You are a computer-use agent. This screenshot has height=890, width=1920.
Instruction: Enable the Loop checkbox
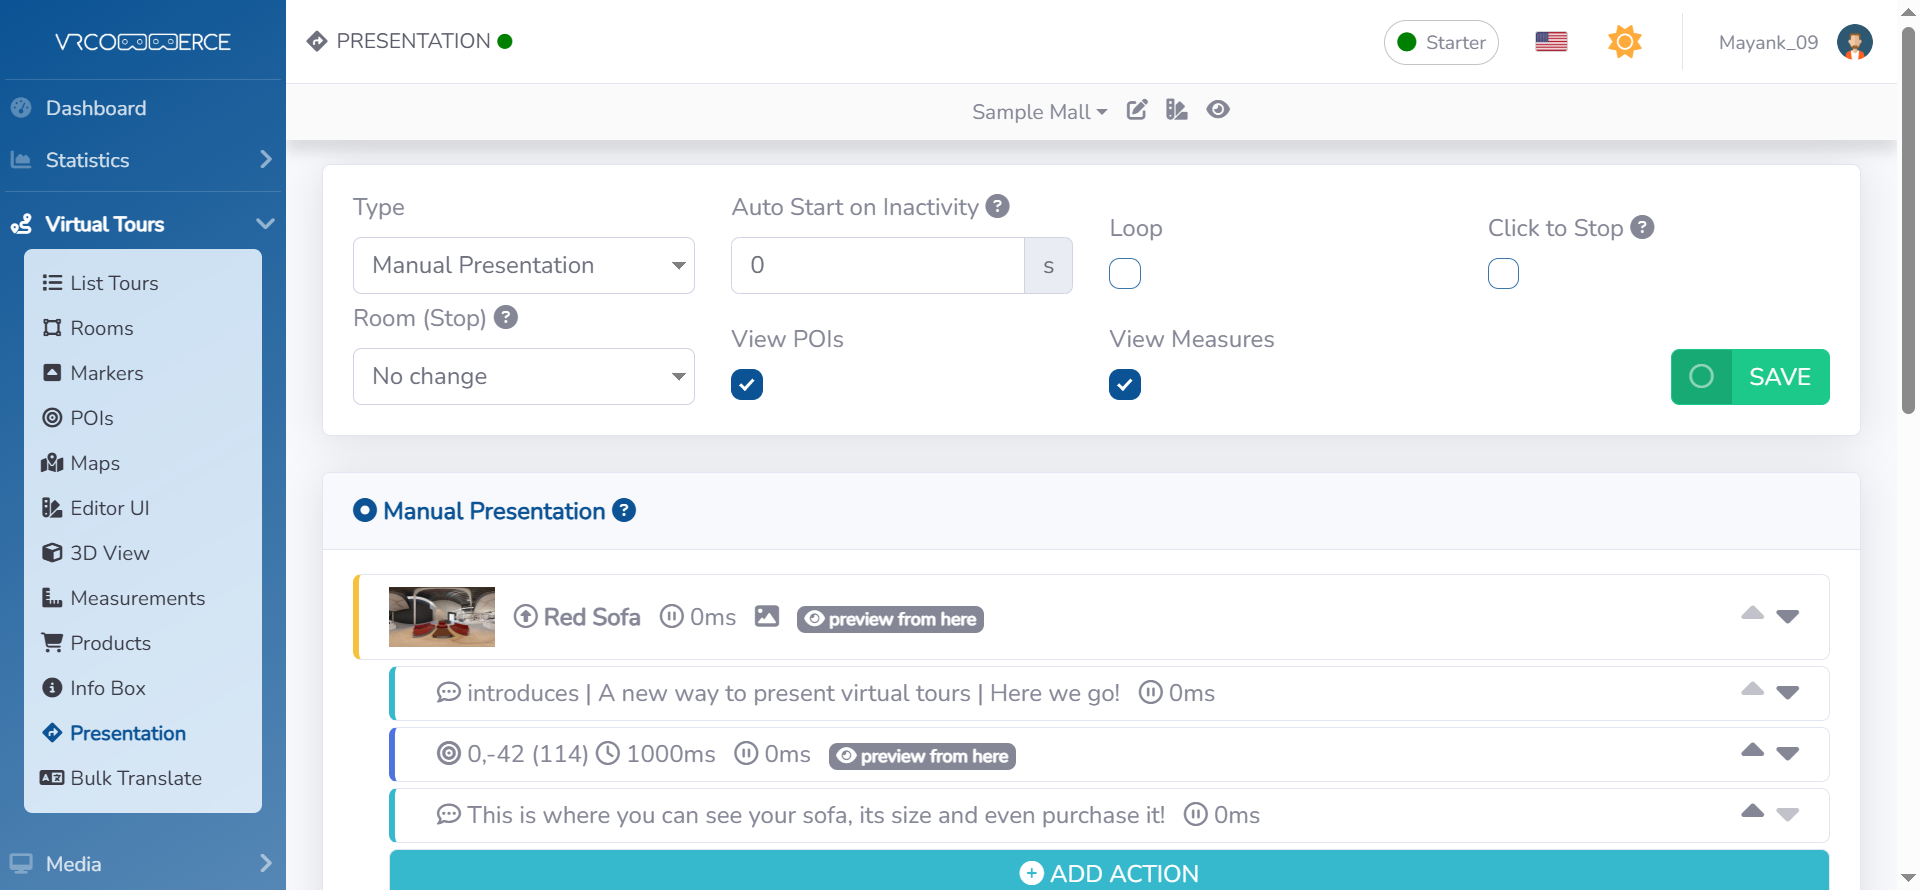coord(1125,274)
